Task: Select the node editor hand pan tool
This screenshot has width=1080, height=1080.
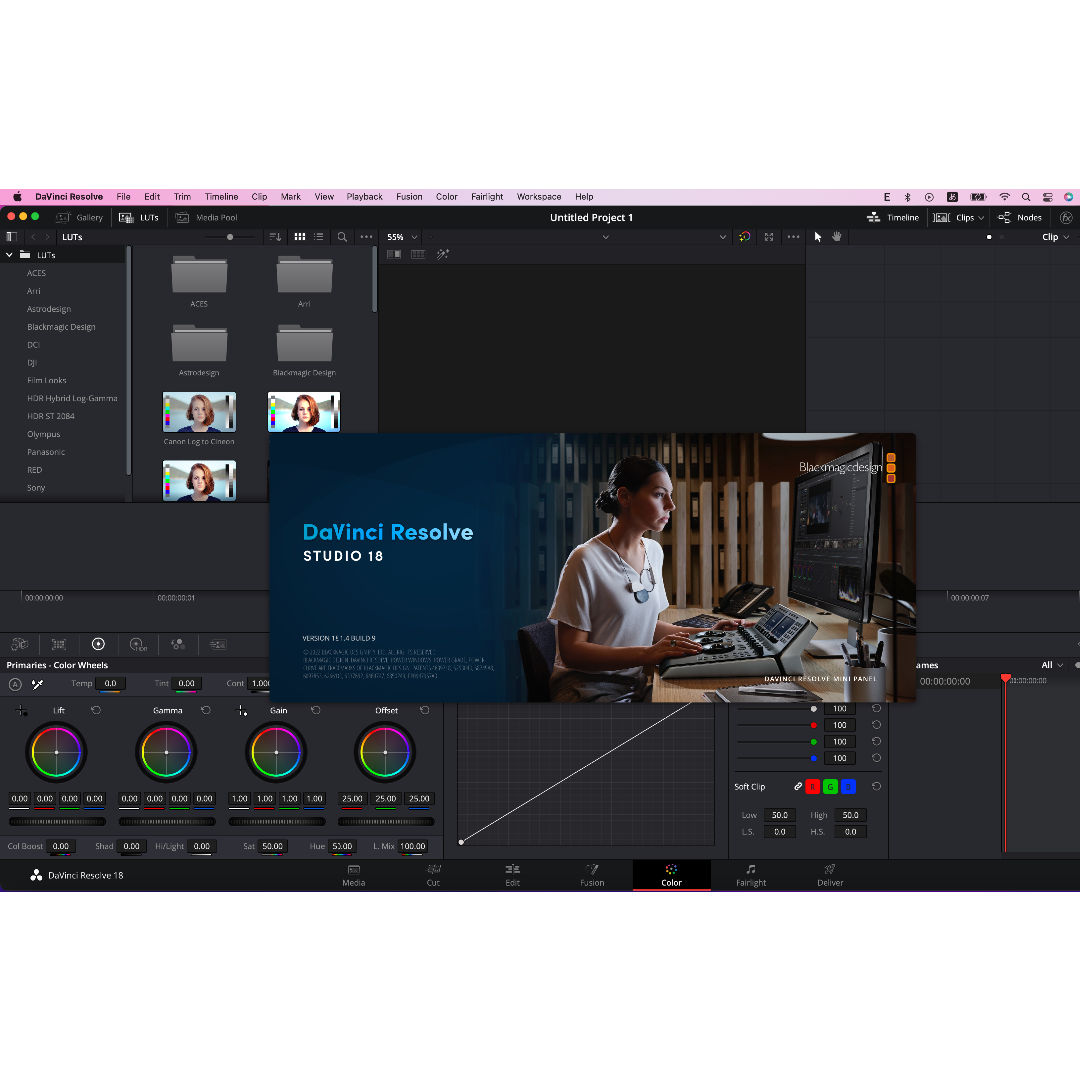Action: pos(837,237)
